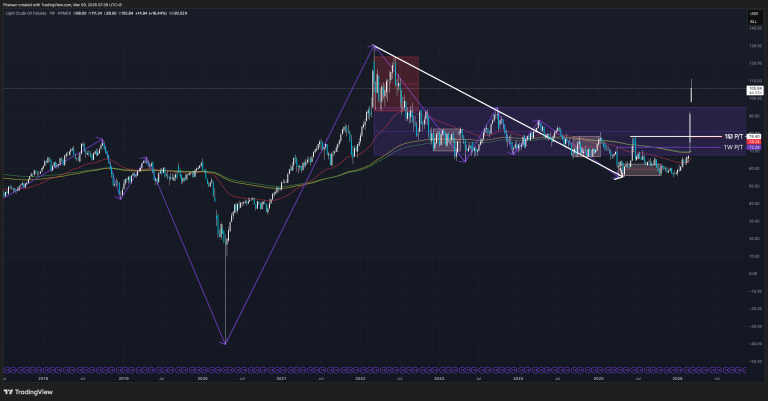Click the 2023 label on time axis
Screen dimensions: 768x401
pyautogui.click(x=439, y=378)
